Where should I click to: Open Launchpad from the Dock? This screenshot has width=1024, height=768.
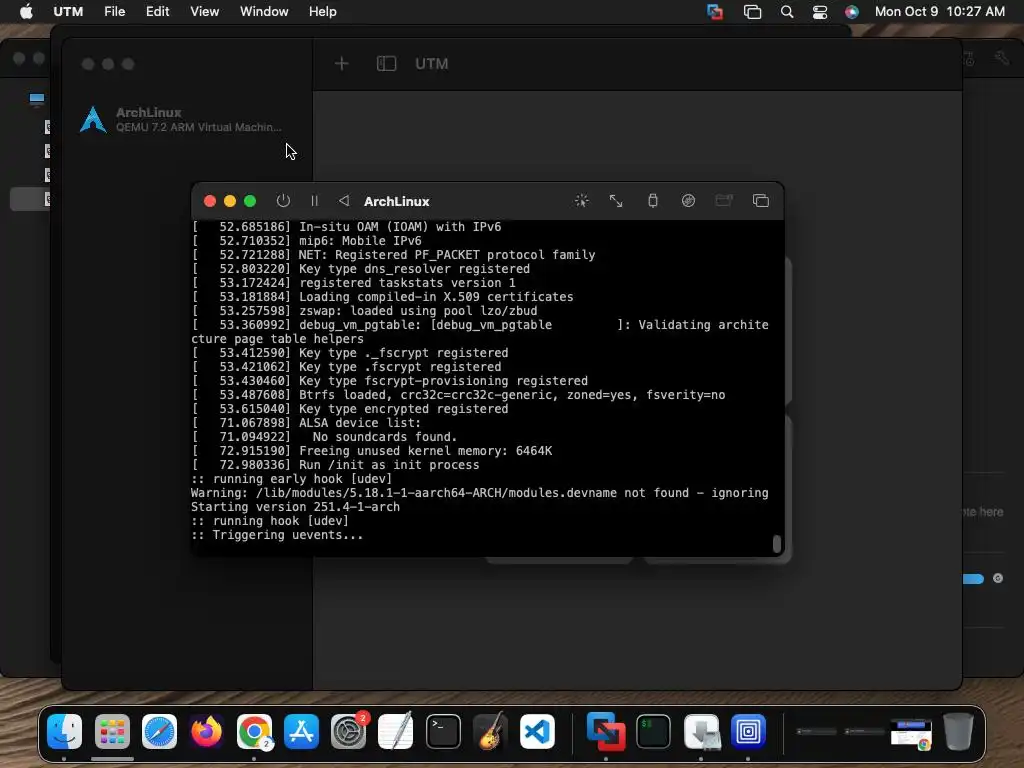[112, 731]
